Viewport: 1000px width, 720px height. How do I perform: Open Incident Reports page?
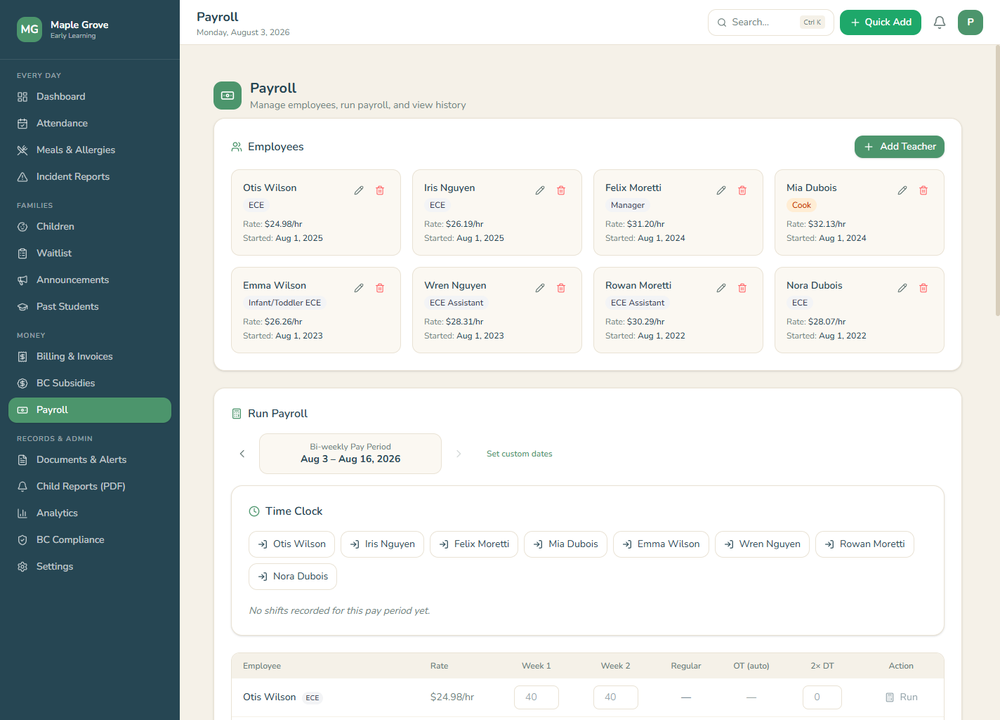click(90, 177)
